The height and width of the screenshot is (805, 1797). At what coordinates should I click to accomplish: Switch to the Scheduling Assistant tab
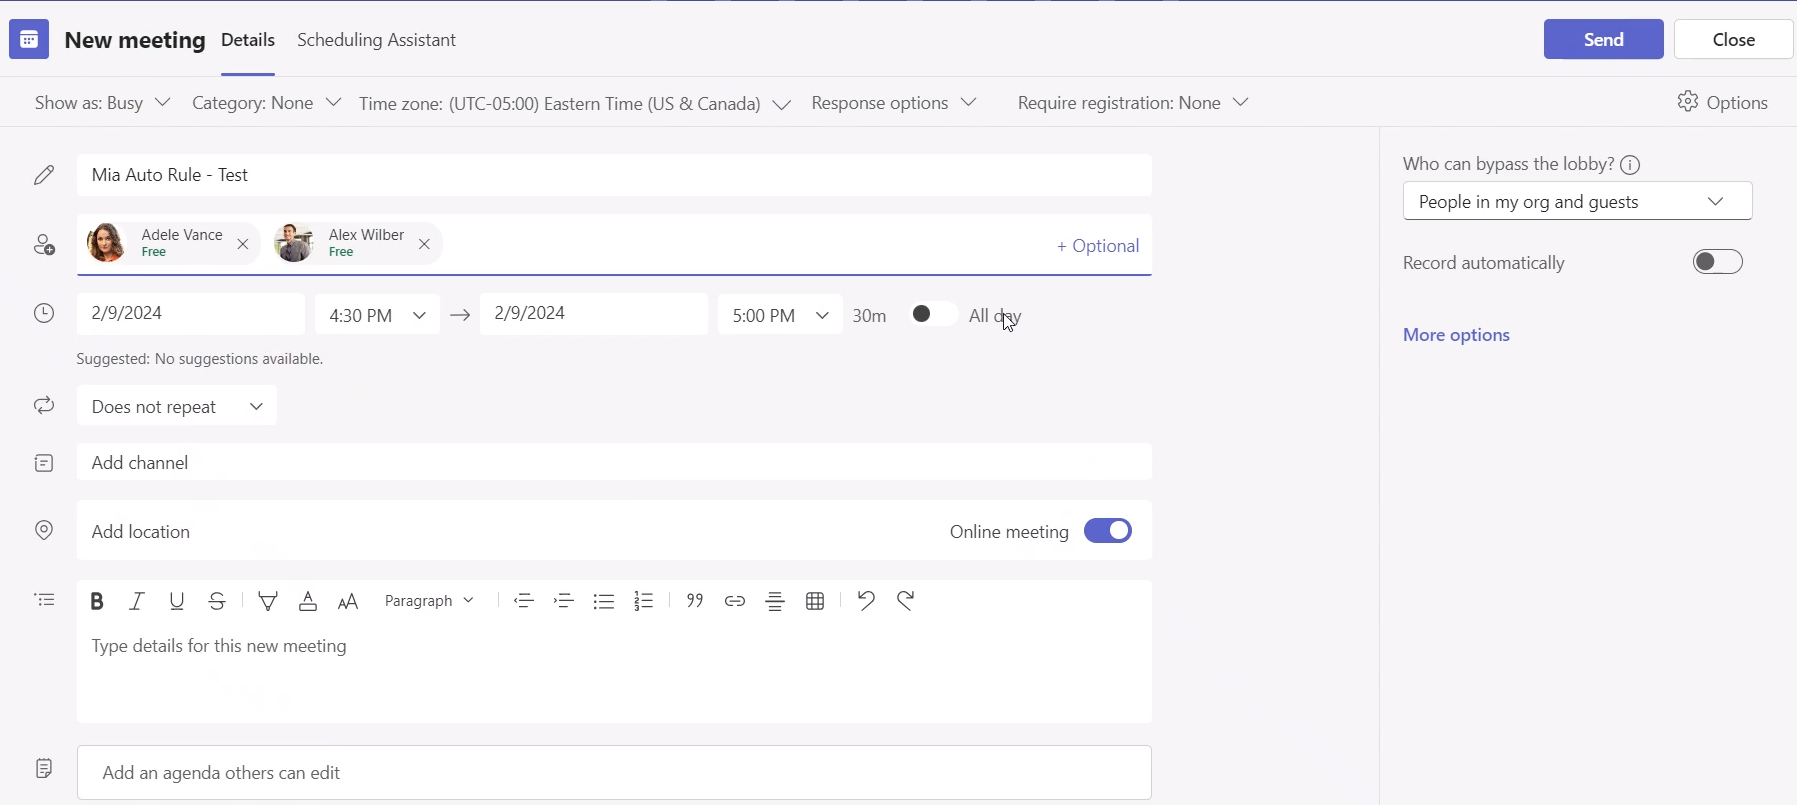tap(376, 40)
